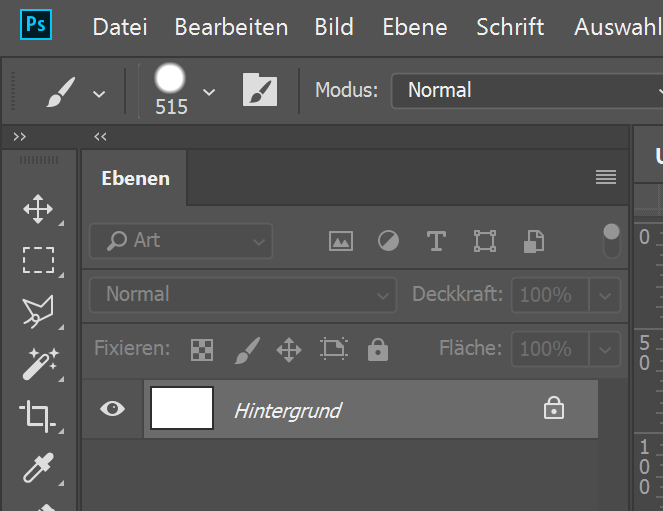Filter layers by adjustment layer type
This screenshot has width=663, height=511.
pyautogui.click(x=388, y=241)
